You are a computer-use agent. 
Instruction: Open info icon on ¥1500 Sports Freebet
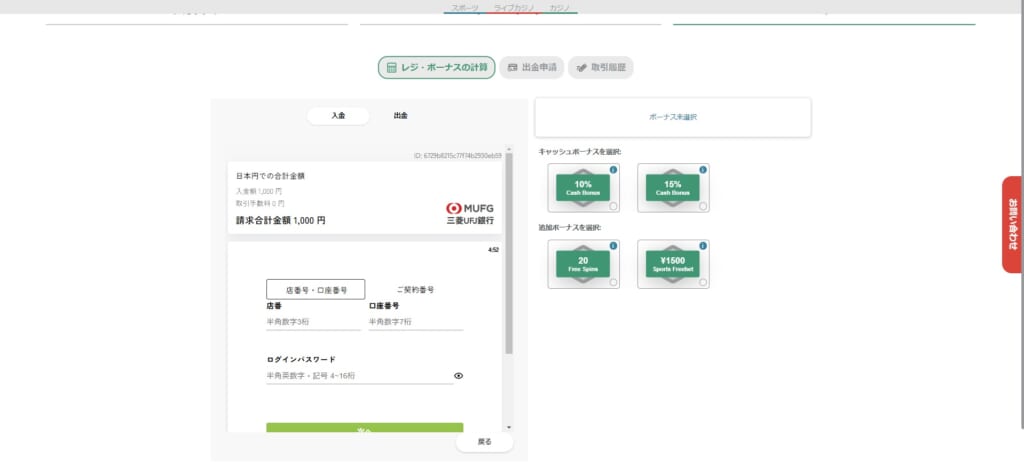[703, 246]
